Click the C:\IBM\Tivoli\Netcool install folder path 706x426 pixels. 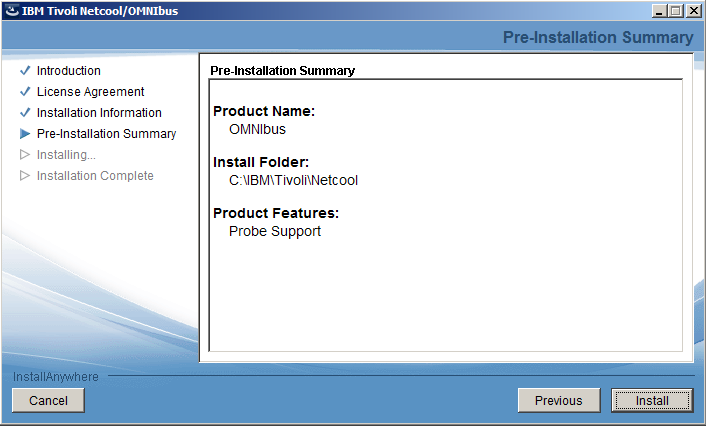(293, 180)
